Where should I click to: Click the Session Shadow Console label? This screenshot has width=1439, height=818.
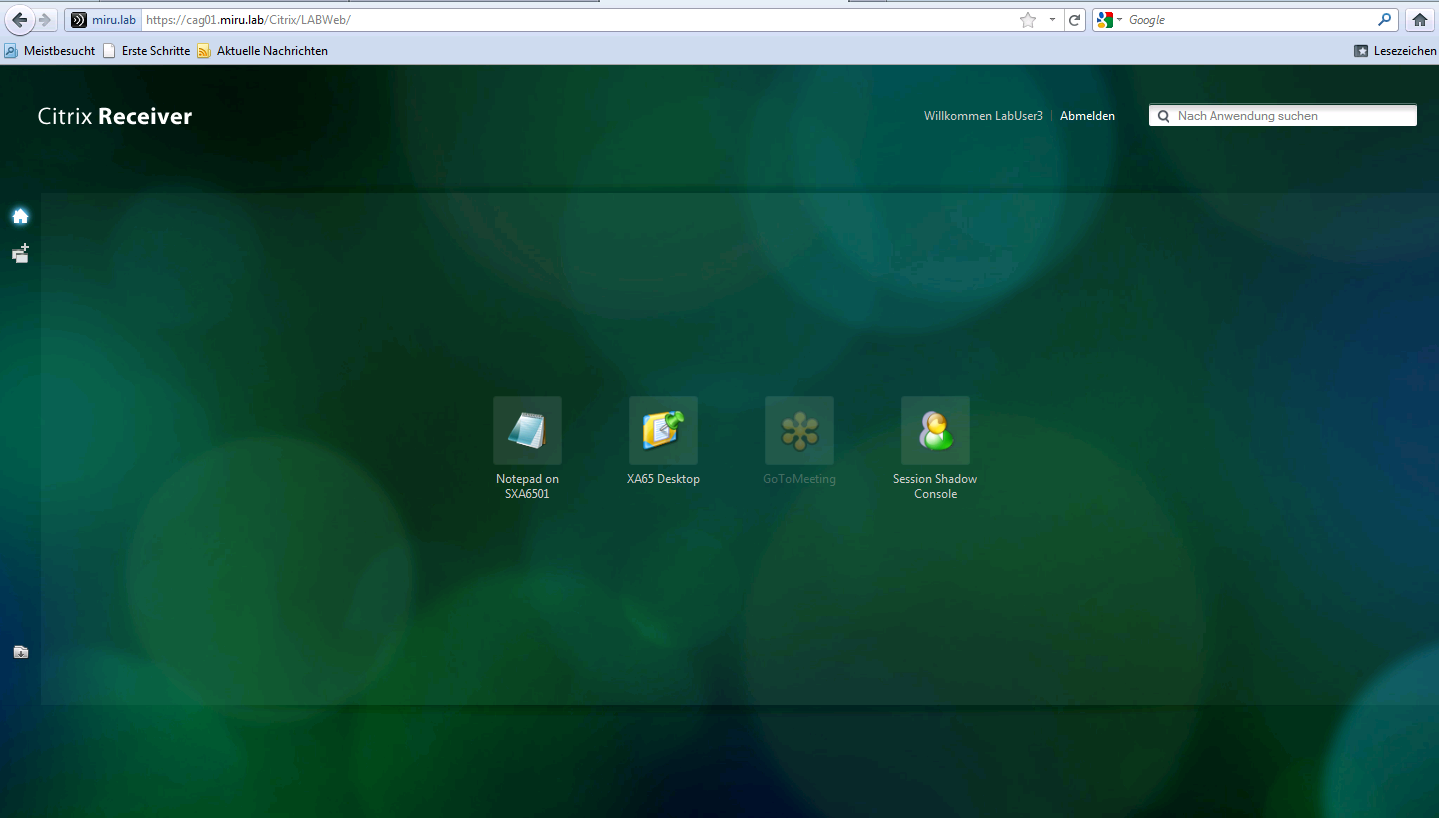tap(935, 486)
